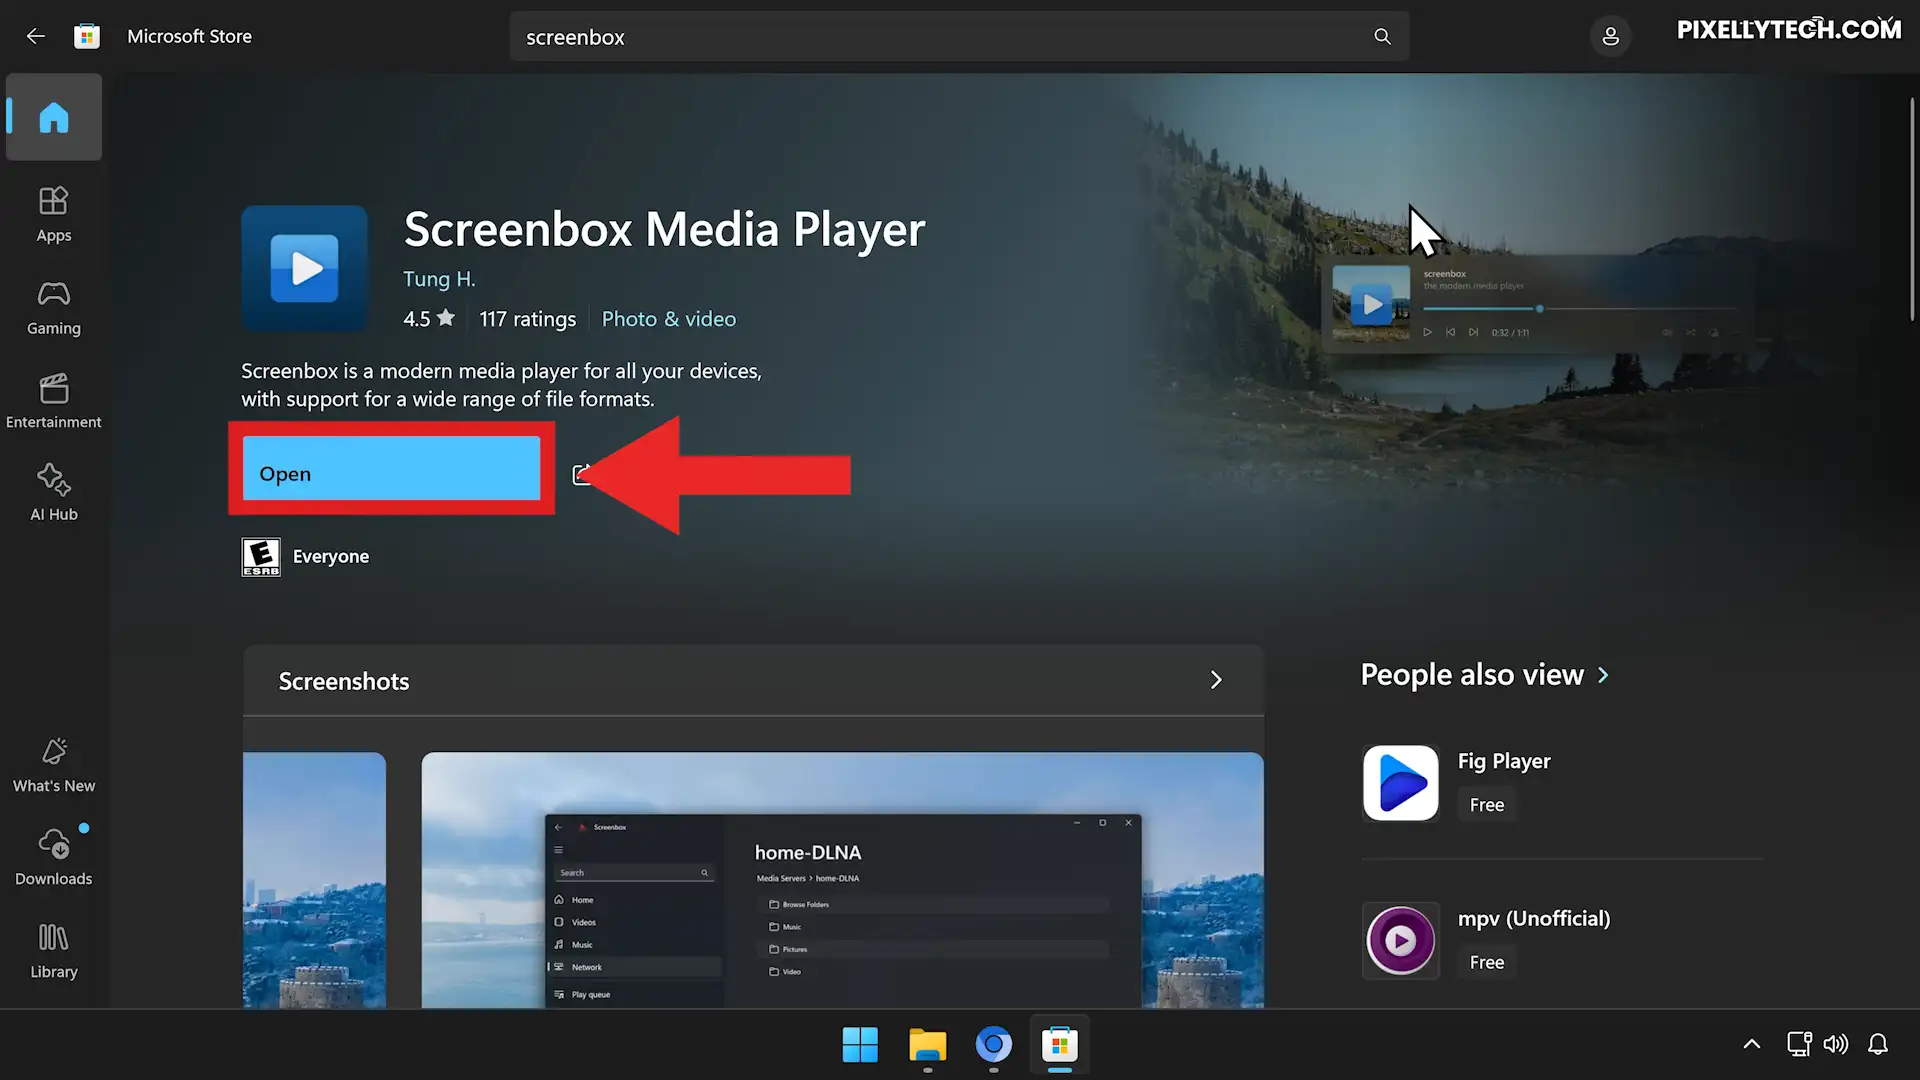This screenshot has width=1920, height=1080.
Task: Click the network tray icon
Action: [1799, 1044]
